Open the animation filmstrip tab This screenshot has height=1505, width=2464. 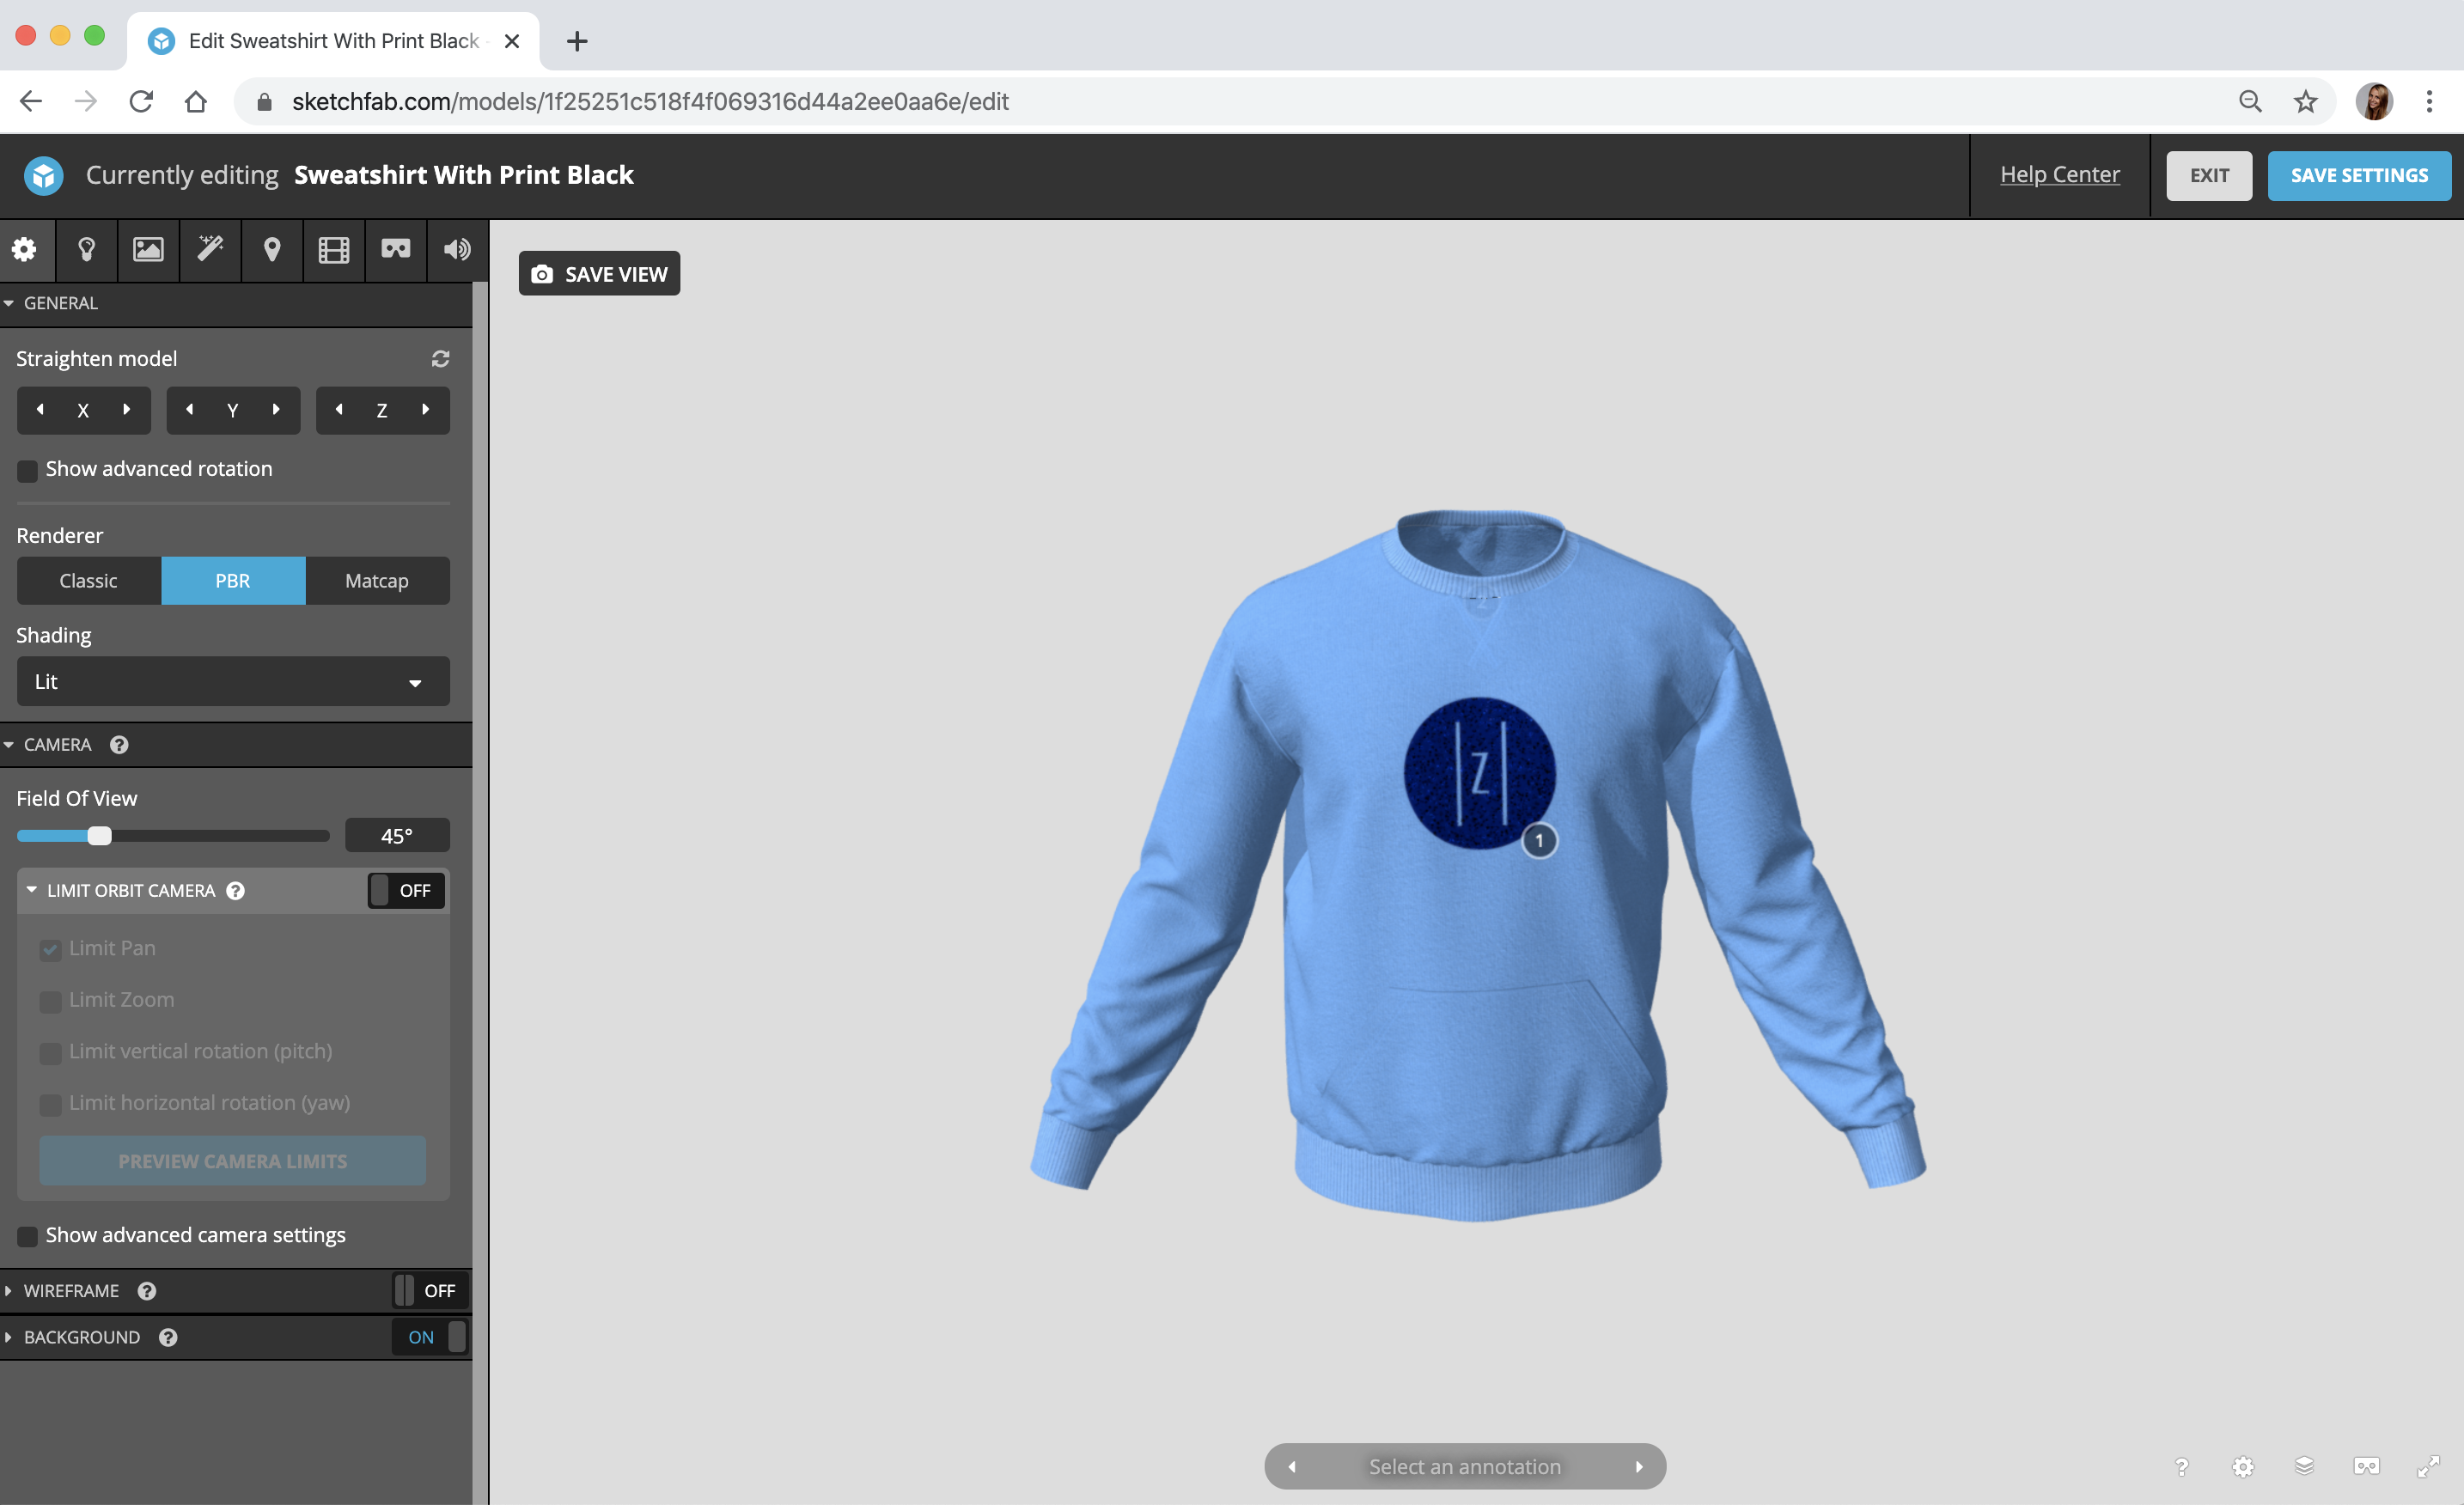point(333,249)
